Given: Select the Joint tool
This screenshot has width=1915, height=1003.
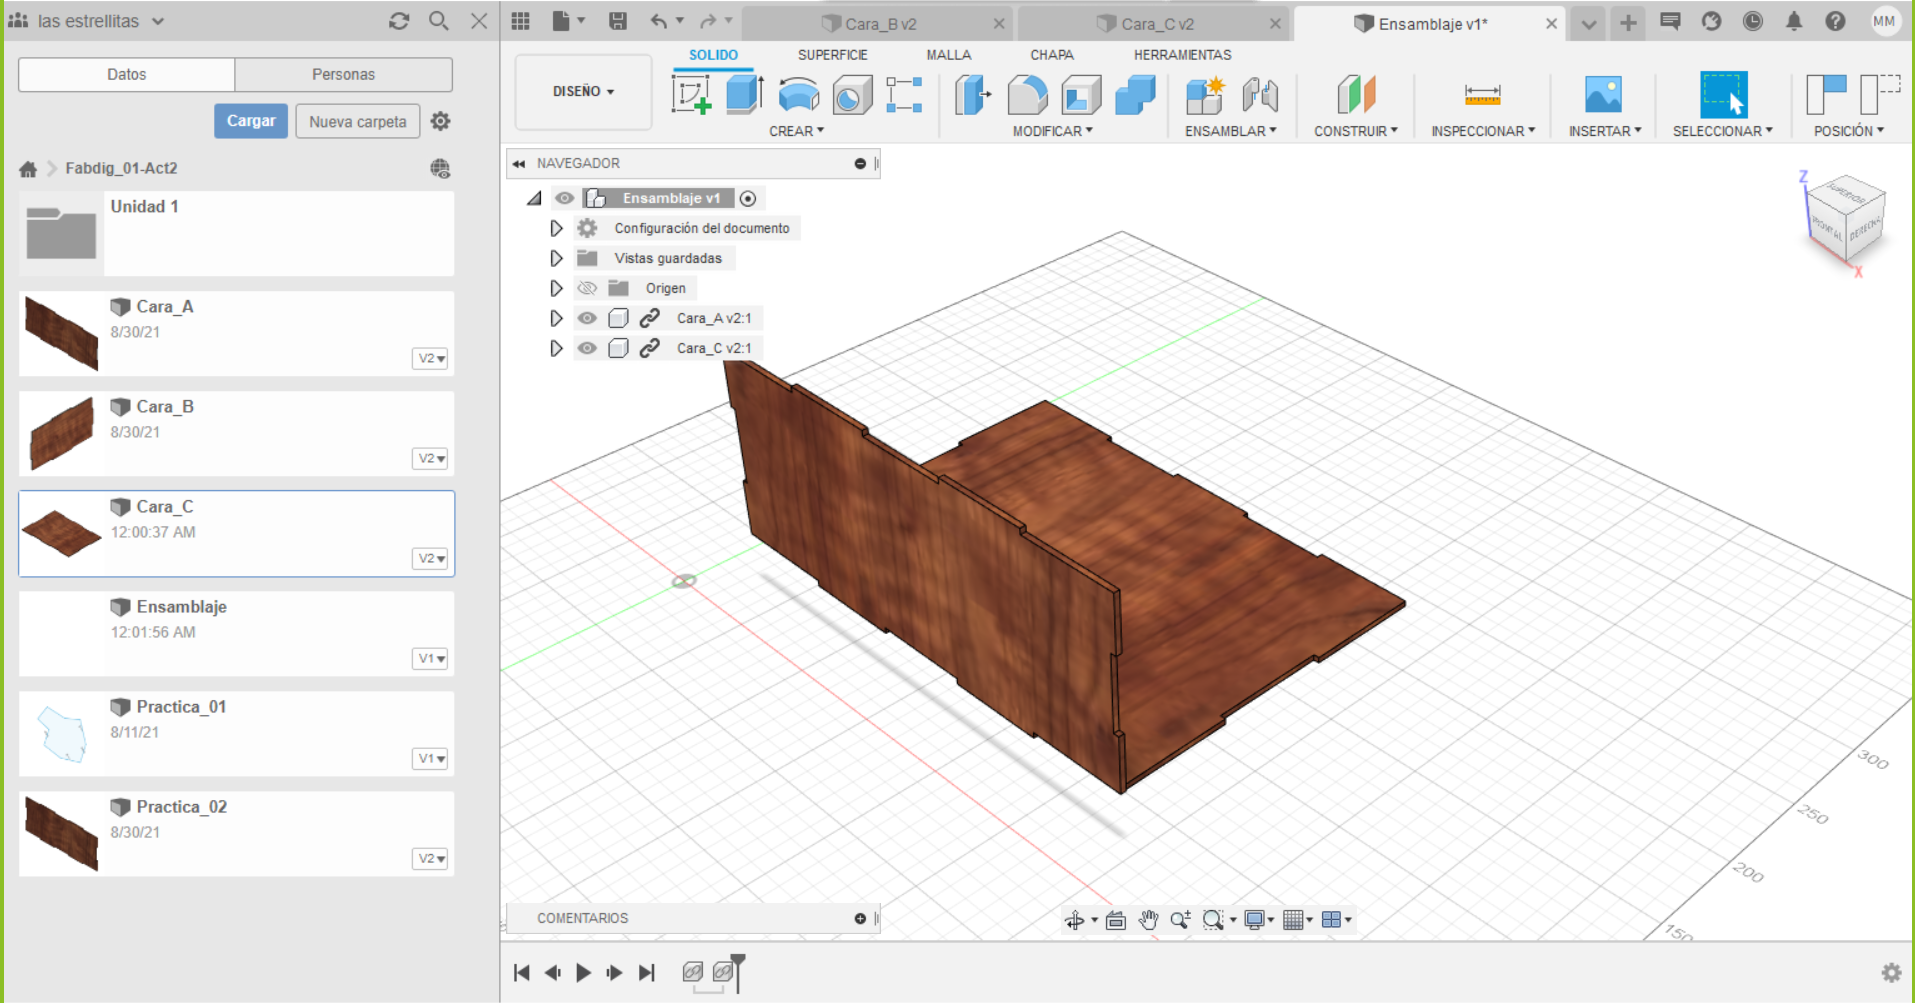Looking at the screenshot, I should coord(1260,95).
